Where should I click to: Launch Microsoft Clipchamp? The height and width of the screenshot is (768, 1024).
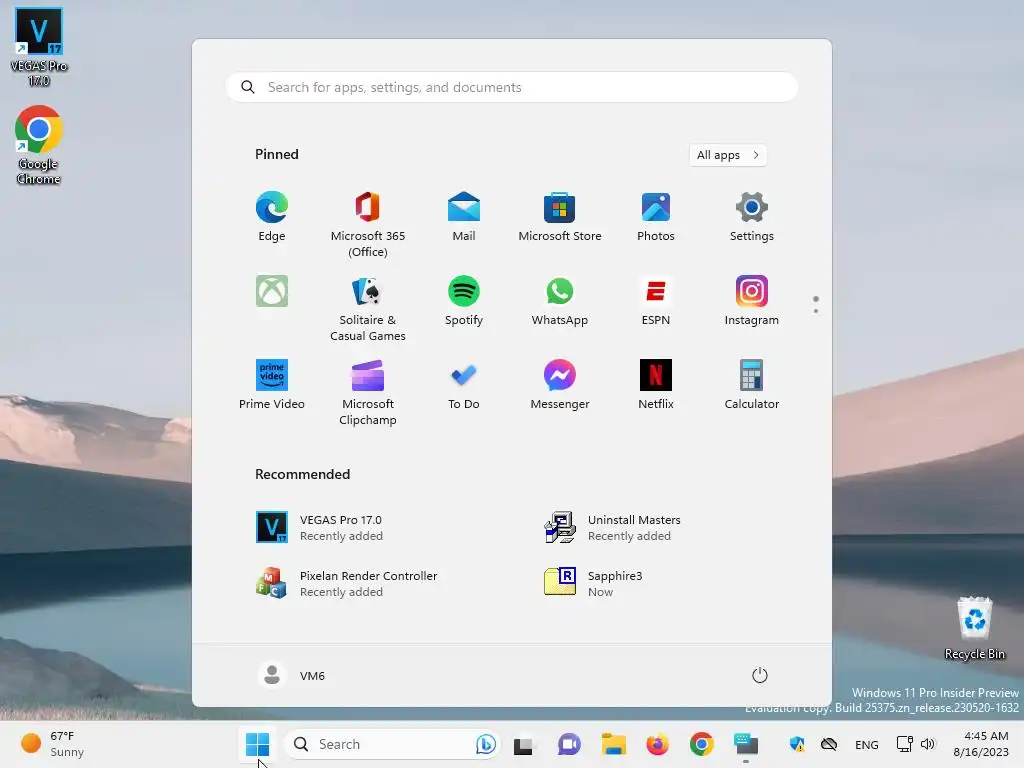368,392
